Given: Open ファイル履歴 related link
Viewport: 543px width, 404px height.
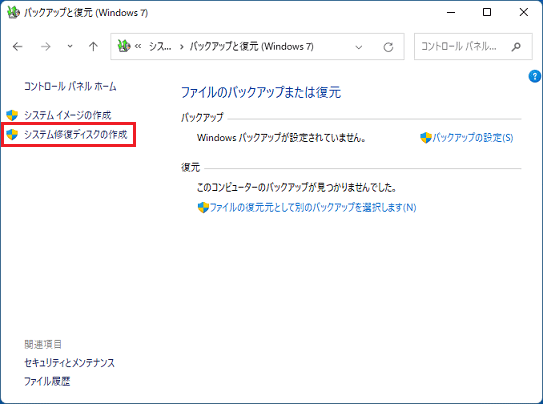Looking at the screenshot, I should [x=47, y=381].
